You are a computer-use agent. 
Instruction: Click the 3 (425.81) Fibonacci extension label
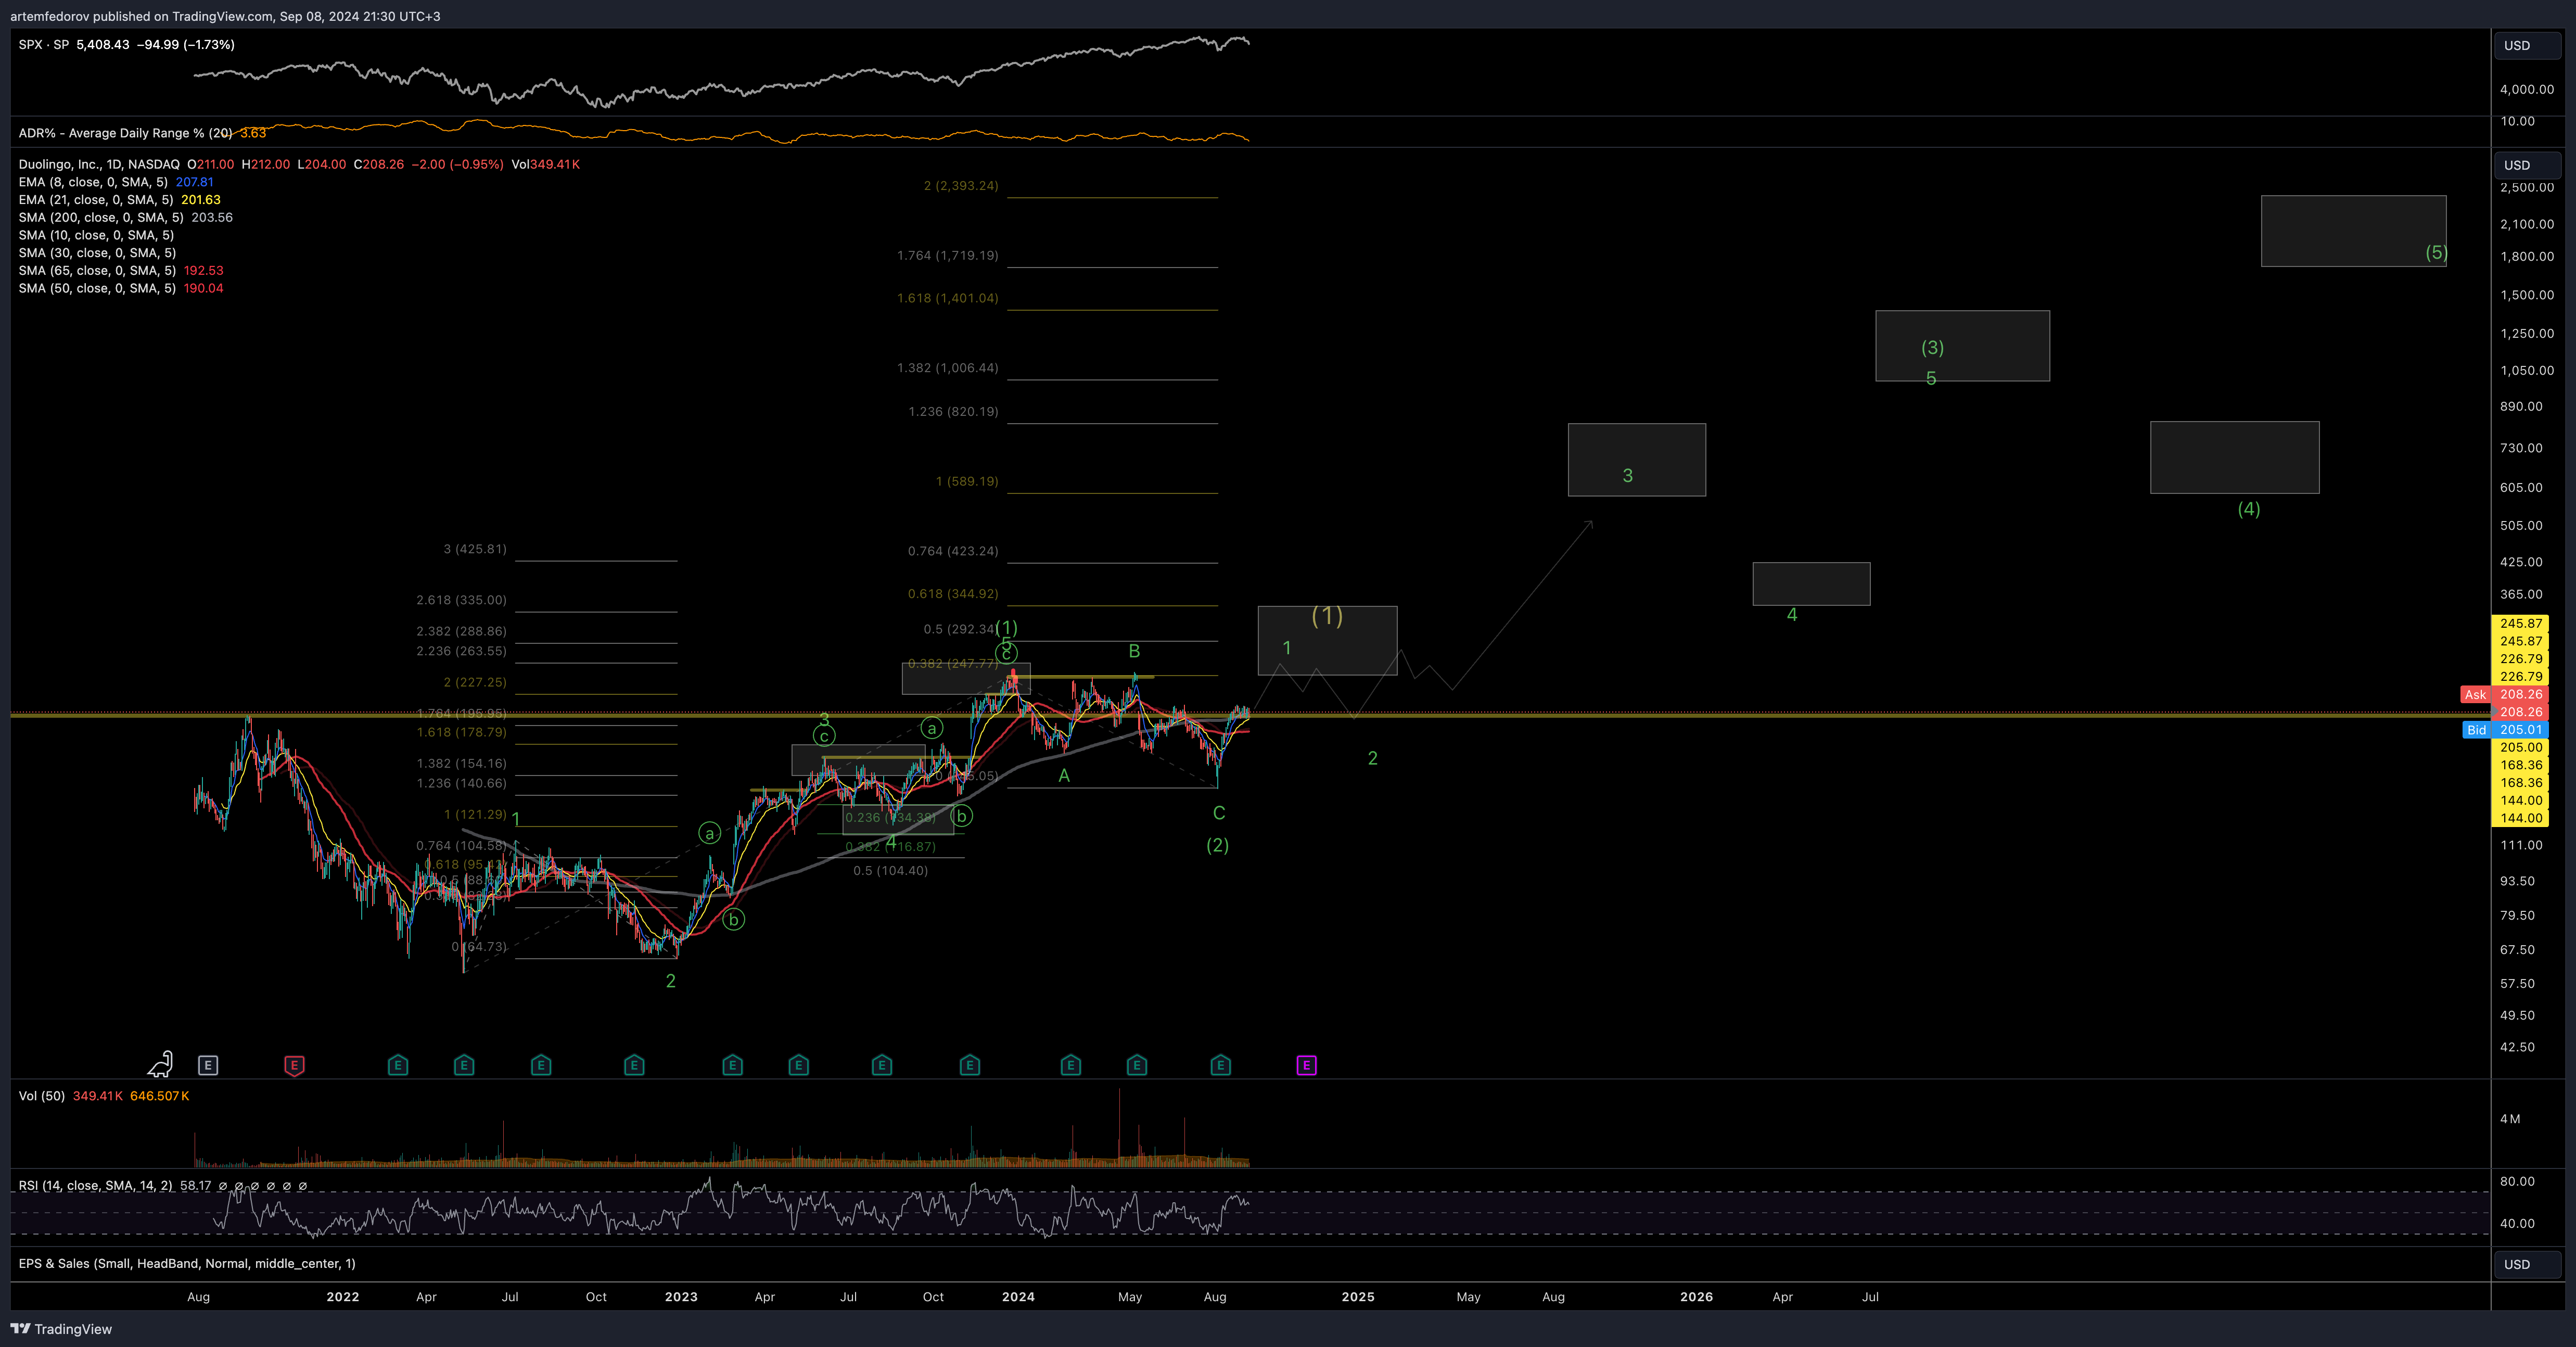point(475,549)
